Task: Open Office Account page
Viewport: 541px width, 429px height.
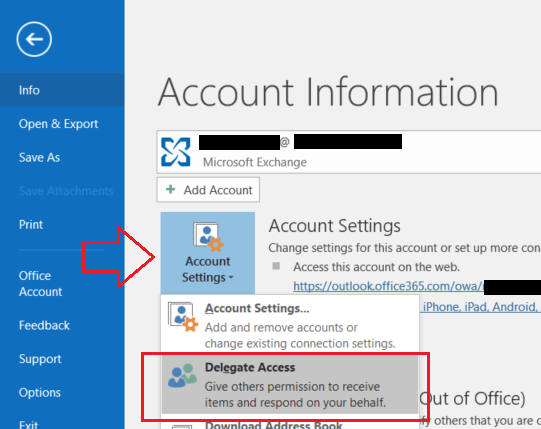Action: pos(40,284)
